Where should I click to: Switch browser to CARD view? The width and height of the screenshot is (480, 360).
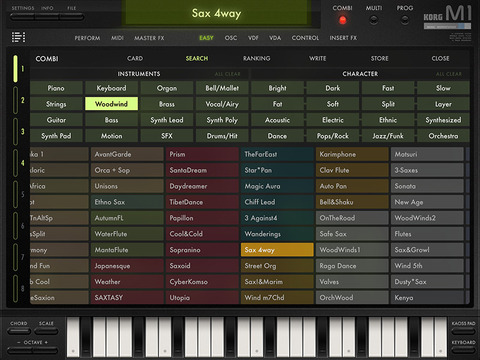(x=135, y=58)
